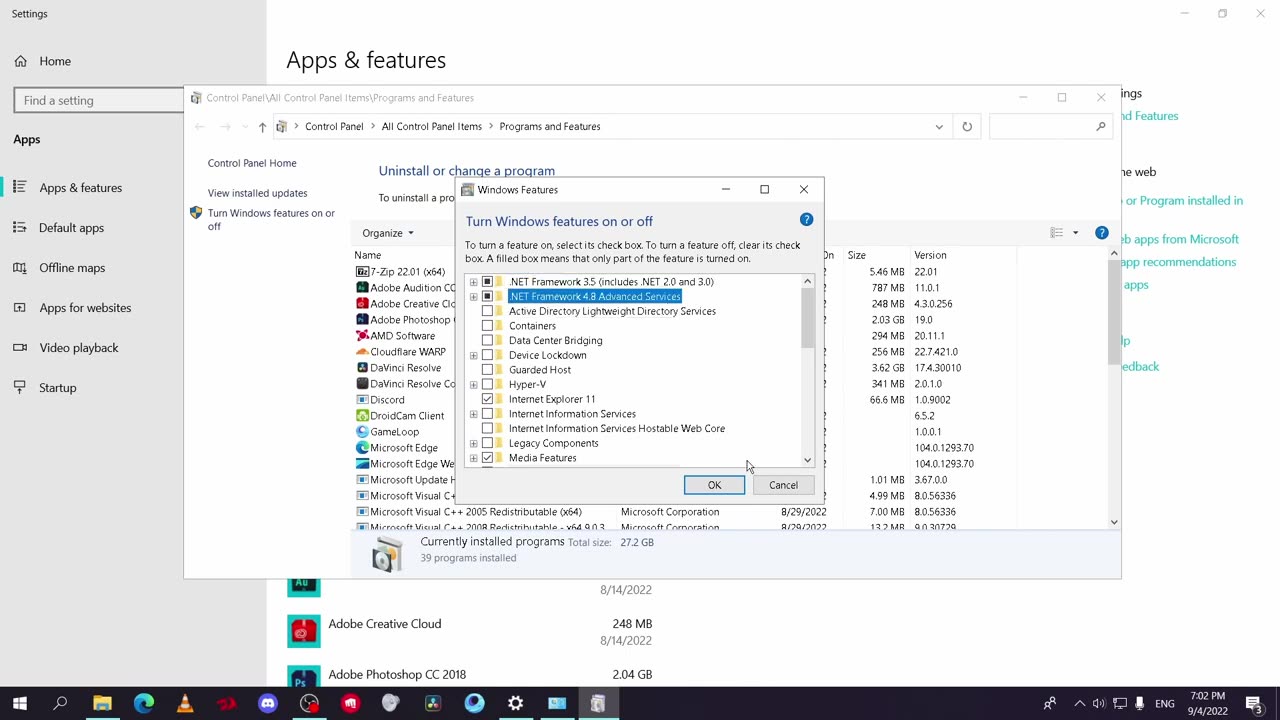The height and width of the screenshot is (720, 1280).
Task: Select 7-Zip 22.01 (x64) in programs list
Action: coord(405,272)
